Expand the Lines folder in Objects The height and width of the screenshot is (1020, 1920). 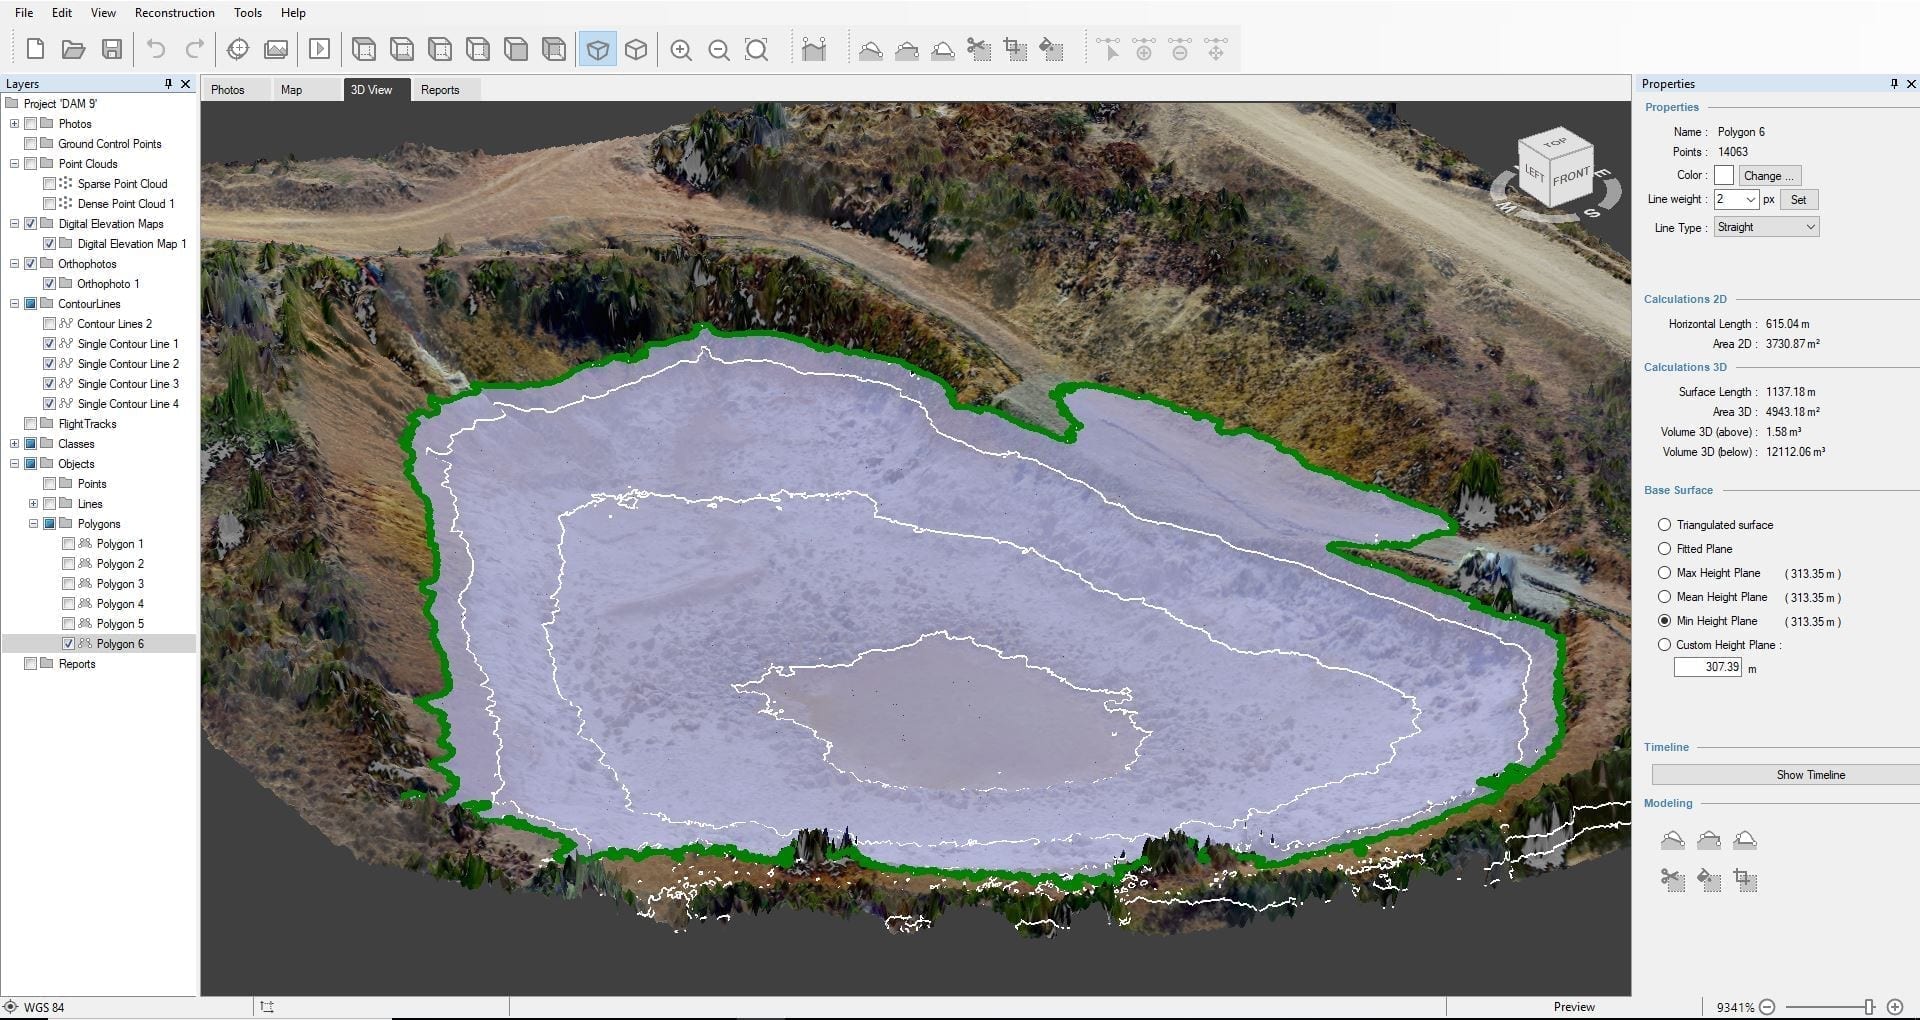pyautogui.click(x=33, y=504)
